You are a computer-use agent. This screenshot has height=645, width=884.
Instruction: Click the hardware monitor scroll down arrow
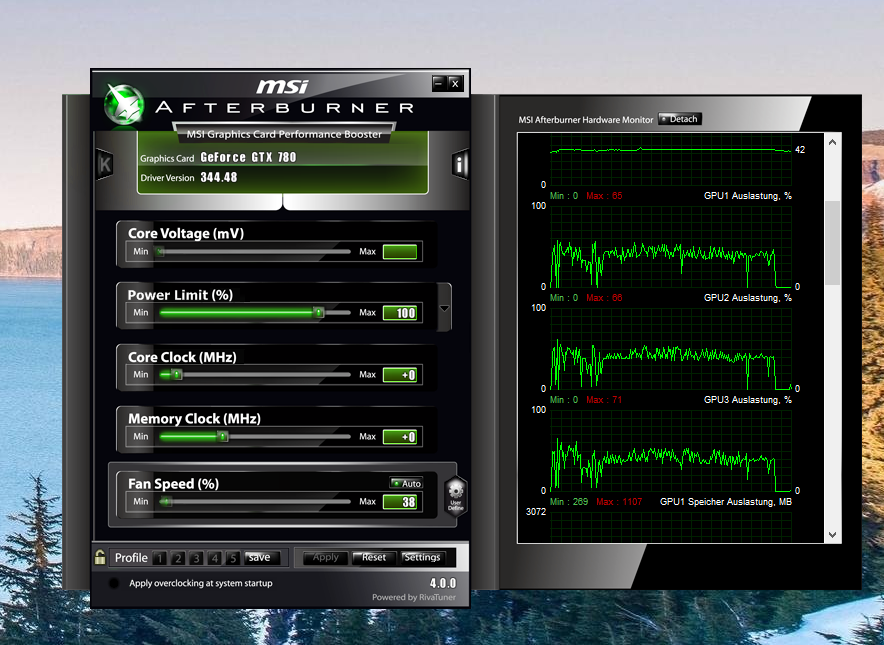(833, 534)
